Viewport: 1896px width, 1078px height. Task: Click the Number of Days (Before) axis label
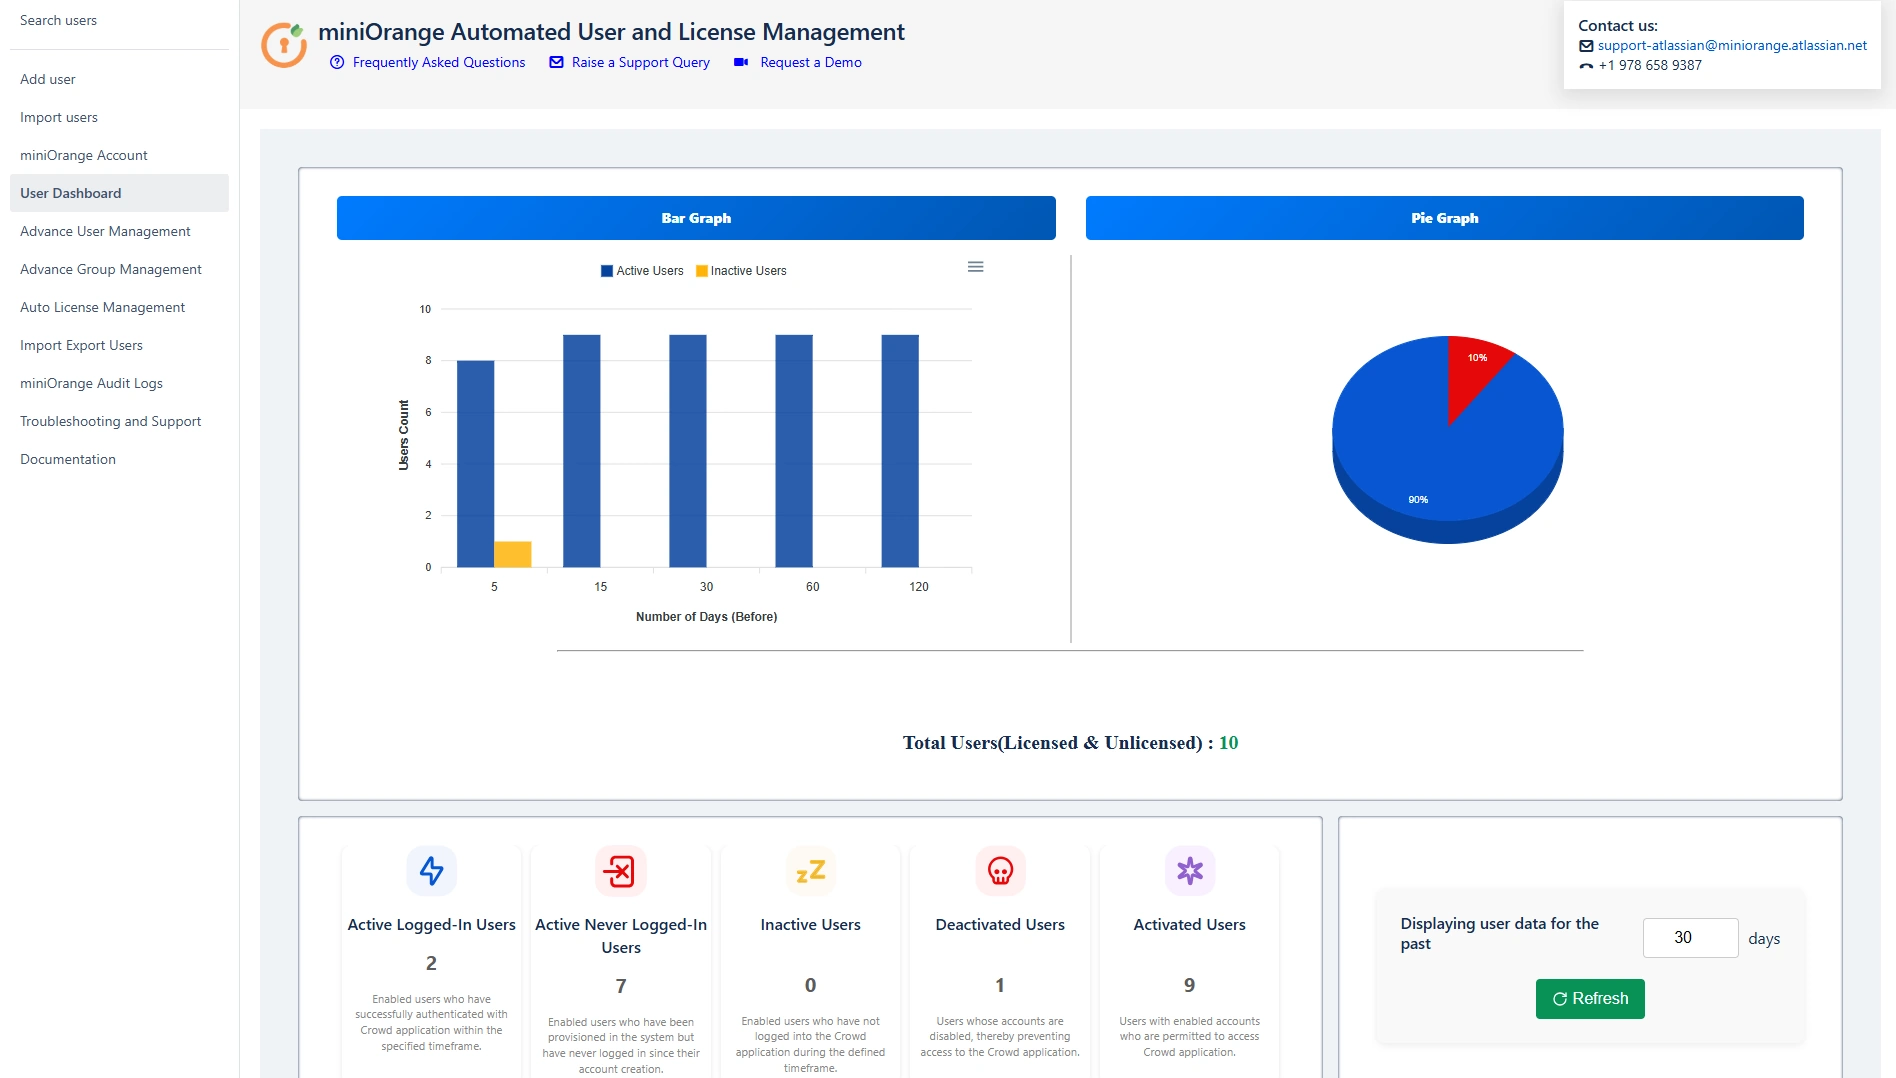point(706,617)
